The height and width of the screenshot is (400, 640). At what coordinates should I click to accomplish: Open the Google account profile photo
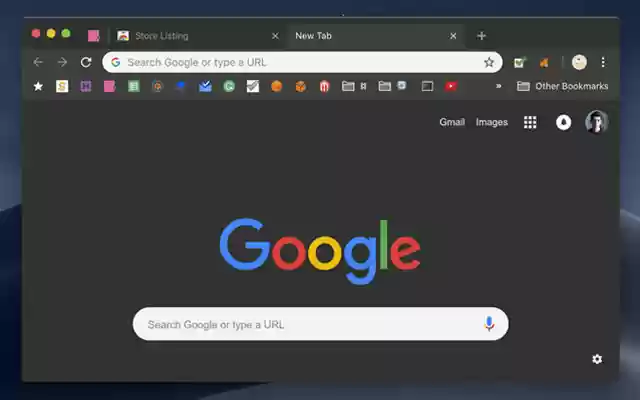597,122
